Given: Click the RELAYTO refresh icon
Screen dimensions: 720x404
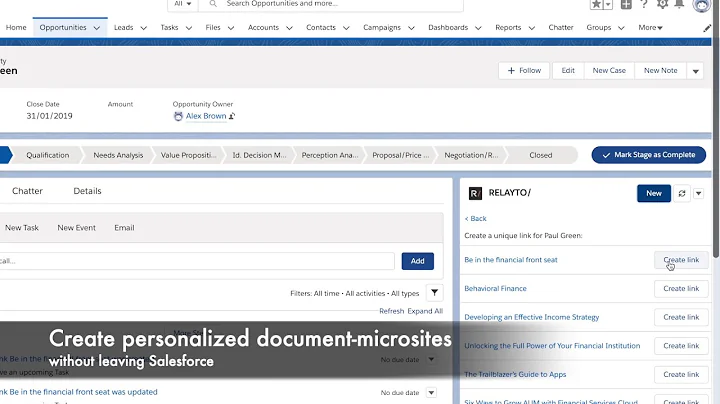Looking at the screenshot, I should (x=682, y=193).
